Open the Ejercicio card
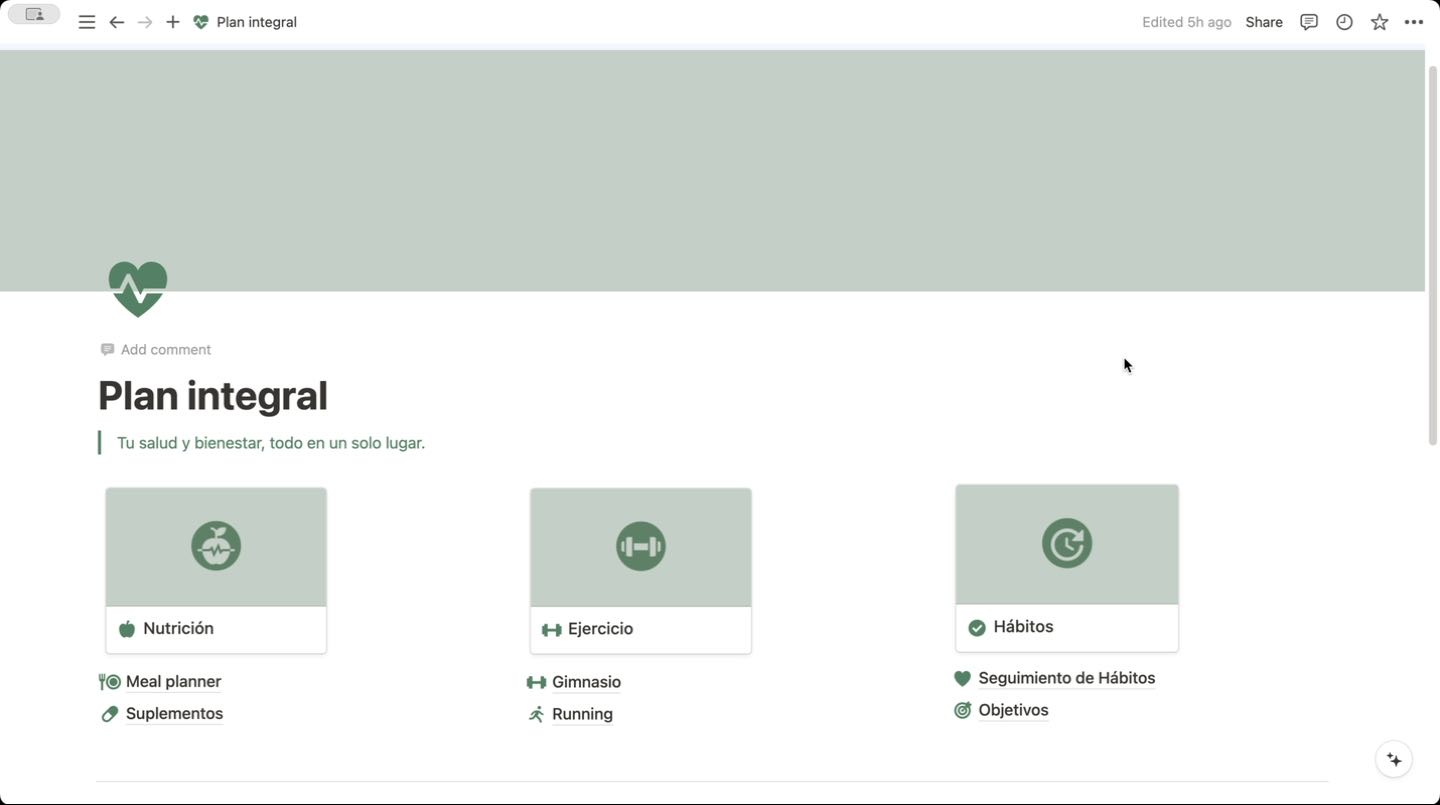Screen dimensions: 1440x805 click(640, 570)
